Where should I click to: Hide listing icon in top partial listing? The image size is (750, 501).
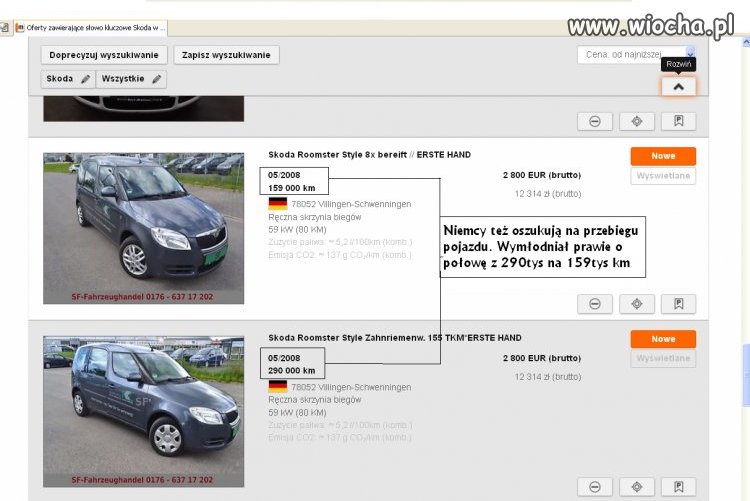coord(595,121)
